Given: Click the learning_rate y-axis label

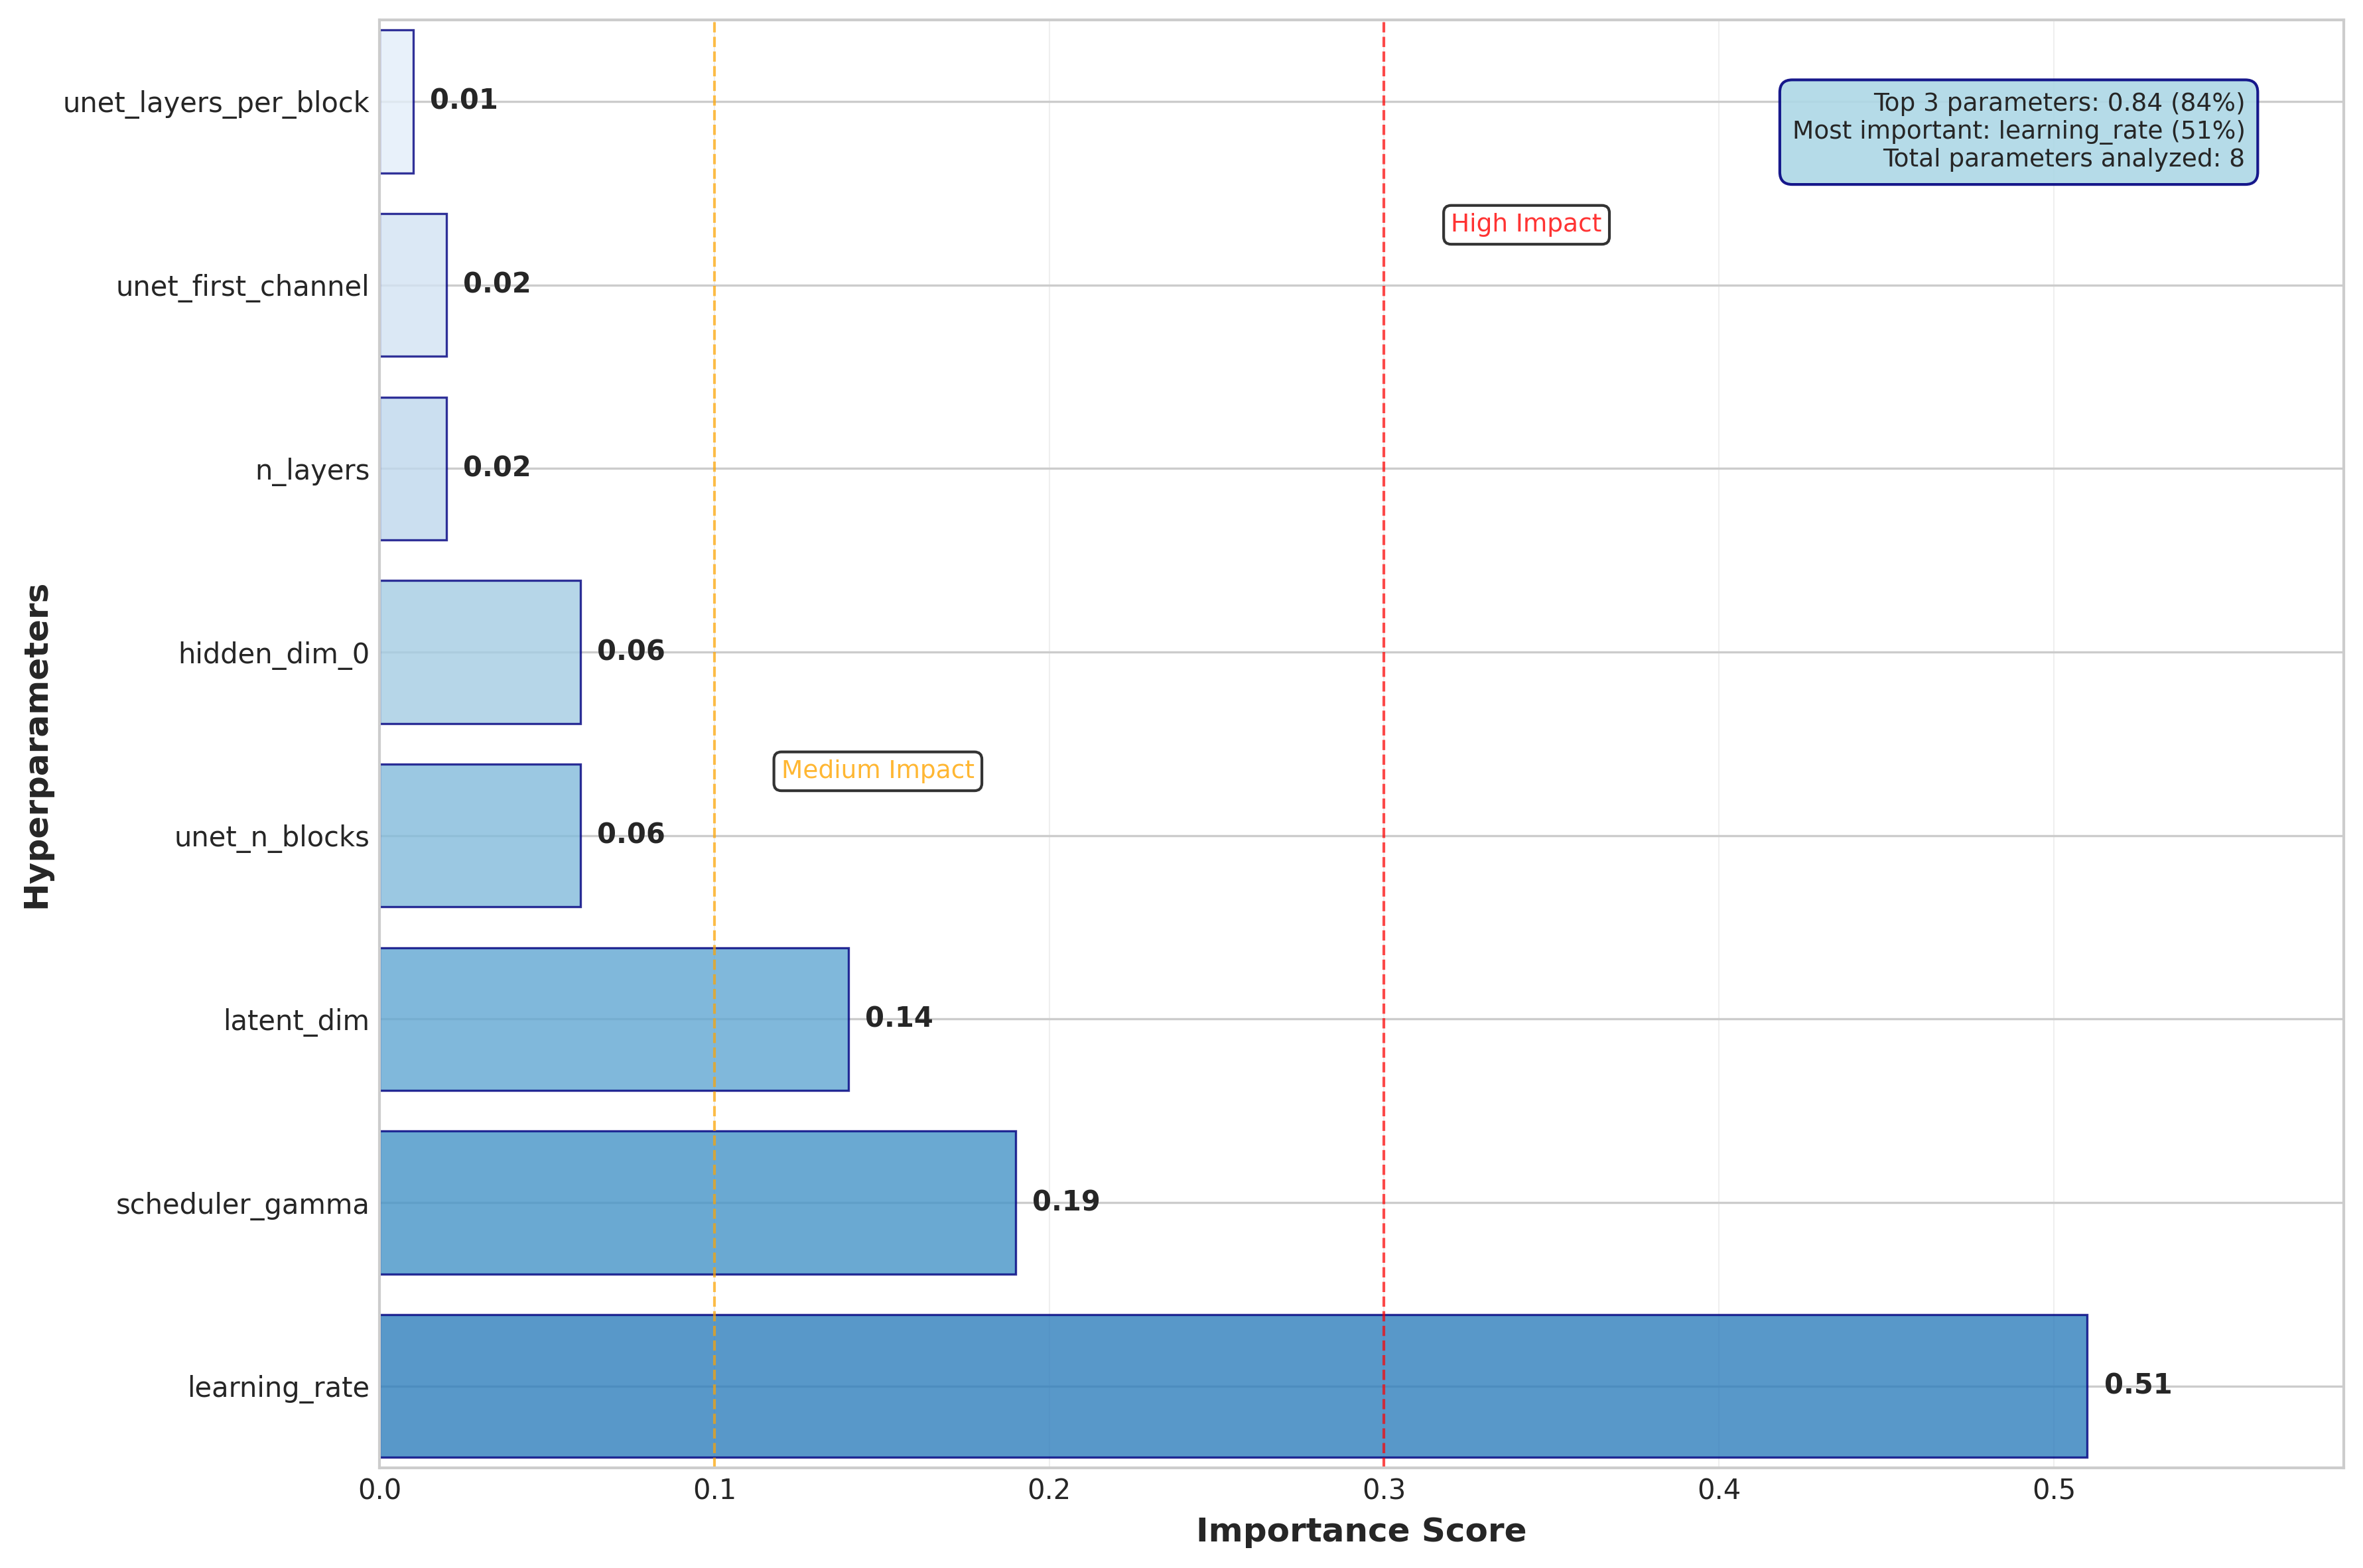Looking at the screenshot, I should point(278,1387).
